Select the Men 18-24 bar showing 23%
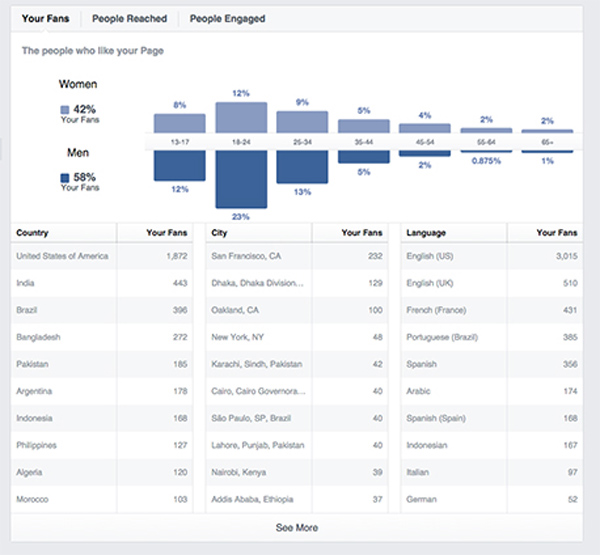 (x=241, y=178)
